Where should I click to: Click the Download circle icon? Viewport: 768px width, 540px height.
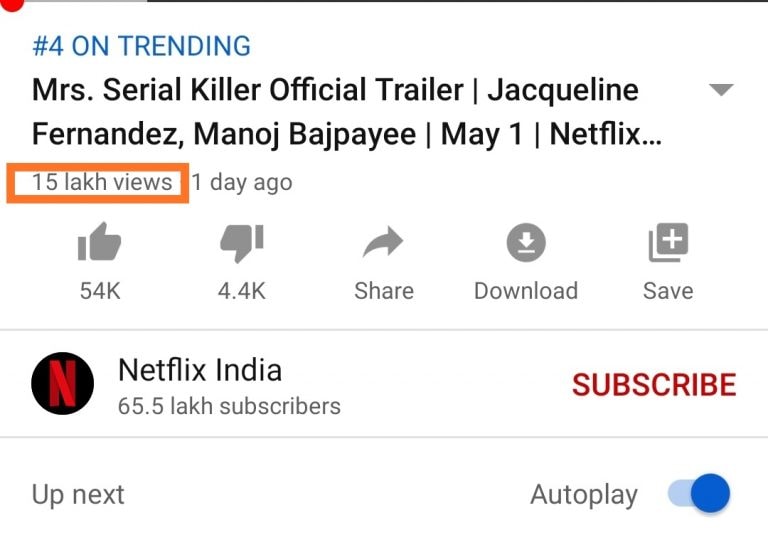(x=526, y=244)
